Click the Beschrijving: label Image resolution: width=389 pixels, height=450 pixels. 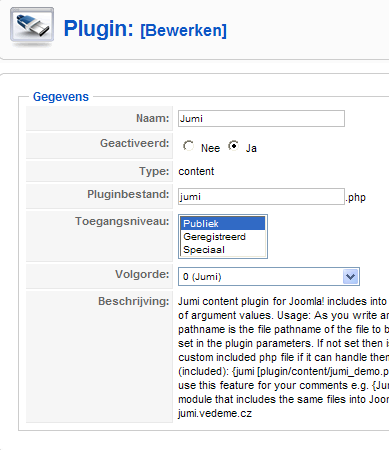[x=134, y=301]
